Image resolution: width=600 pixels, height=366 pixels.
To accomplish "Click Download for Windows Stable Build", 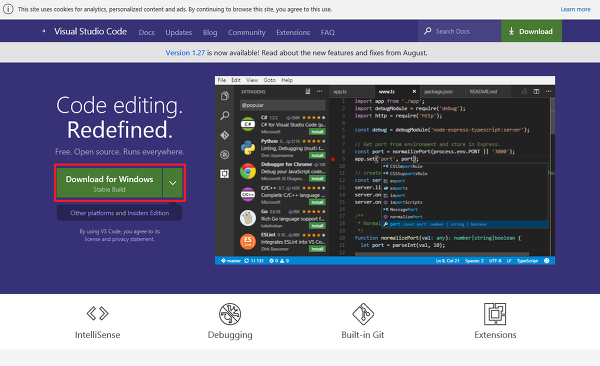I will (109, 183).
